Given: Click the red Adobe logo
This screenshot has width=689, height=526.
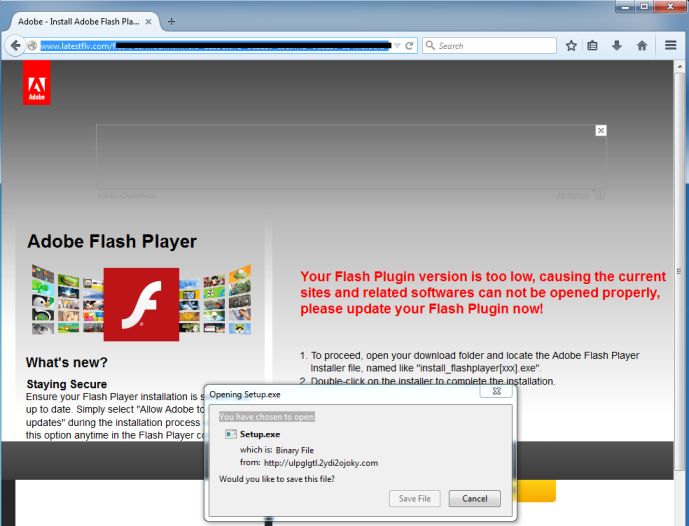Looking at the screenshot, I should click(x=37, y=83).
